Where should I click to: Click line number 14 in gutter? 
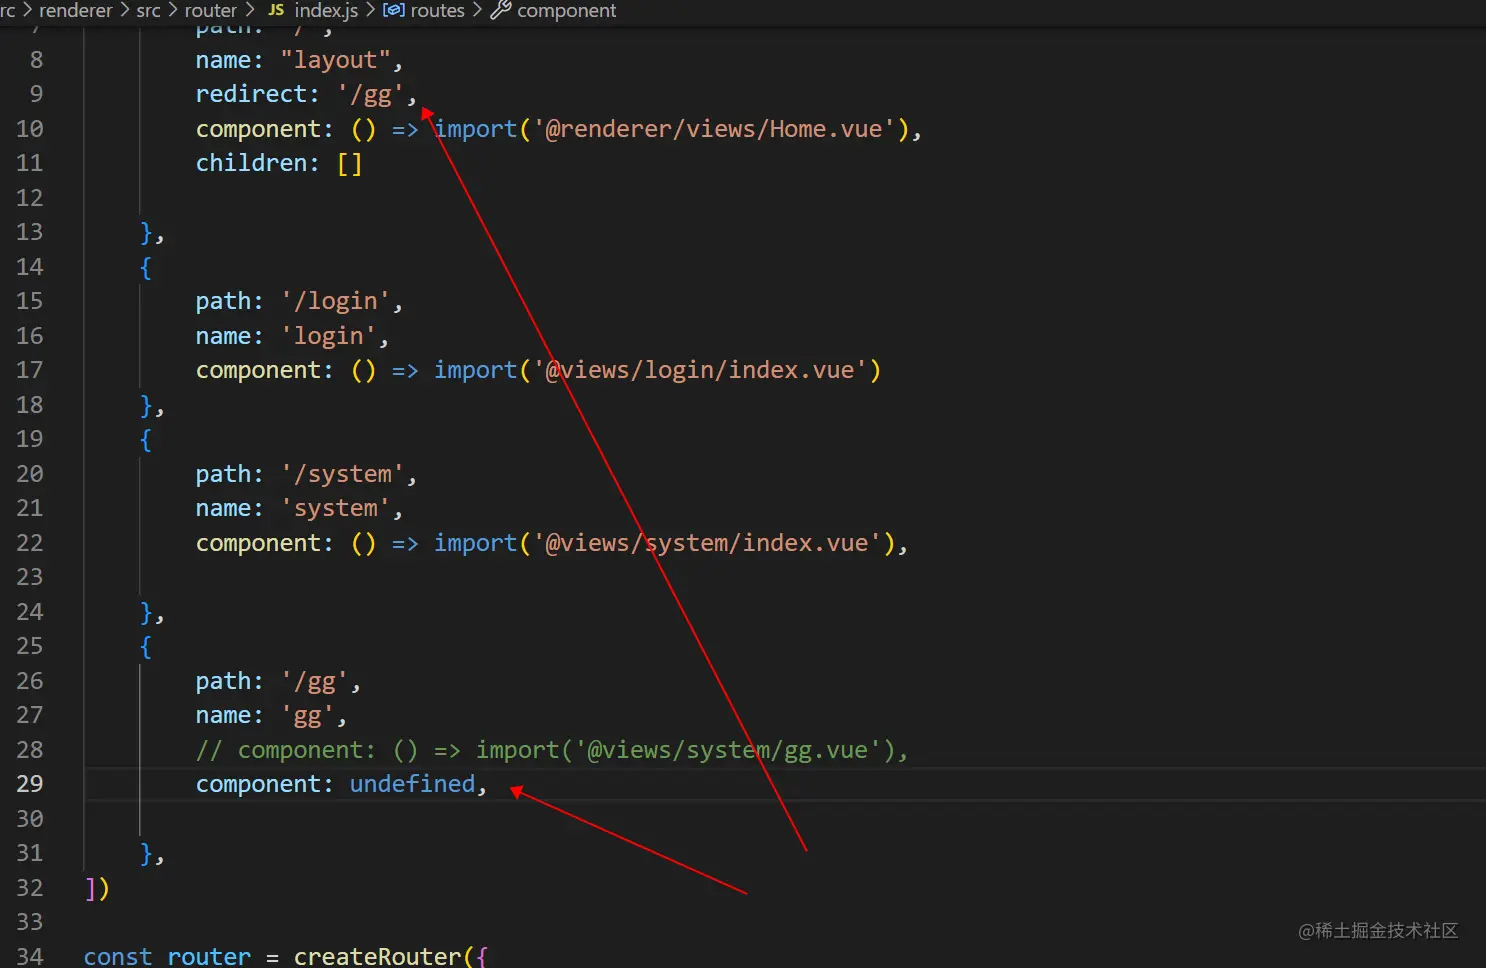pyautogui.click(x=30, y=267)
